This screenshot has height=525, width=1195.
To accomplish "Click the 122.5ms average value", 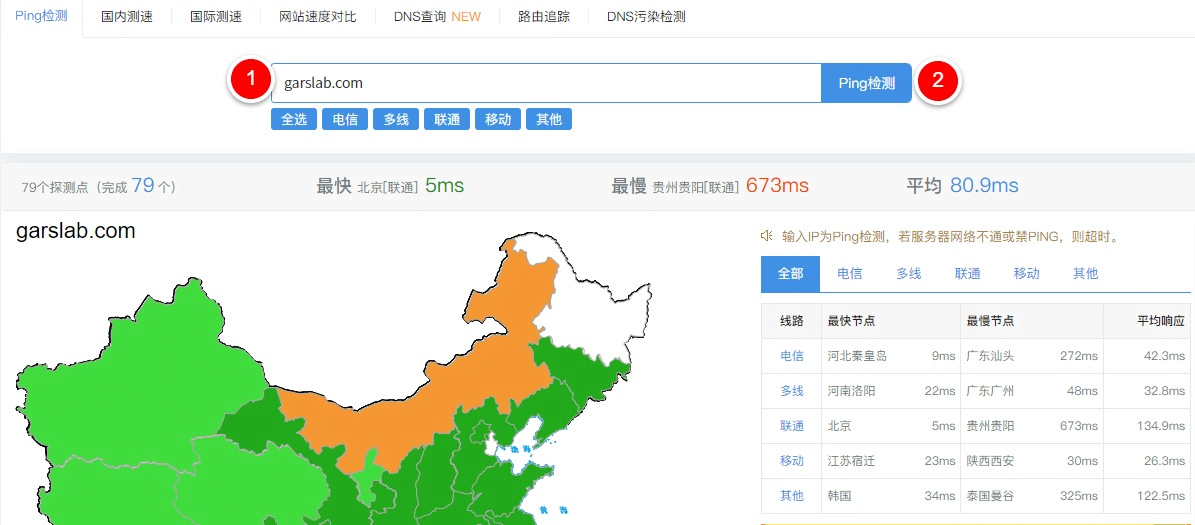I will point(1159,496).
